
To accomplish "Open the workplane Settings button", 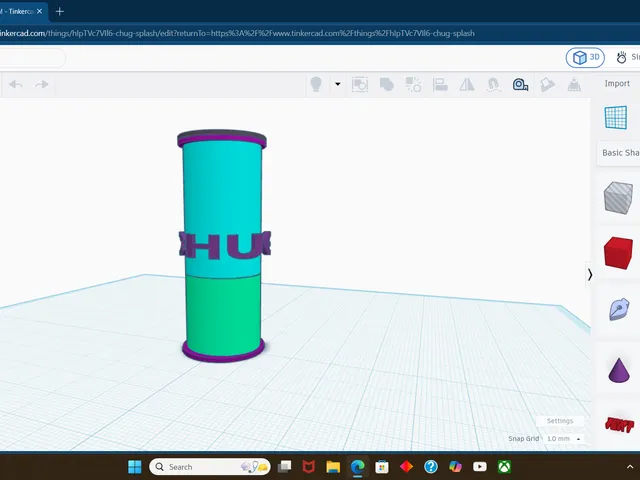I will tap(560, 421).
